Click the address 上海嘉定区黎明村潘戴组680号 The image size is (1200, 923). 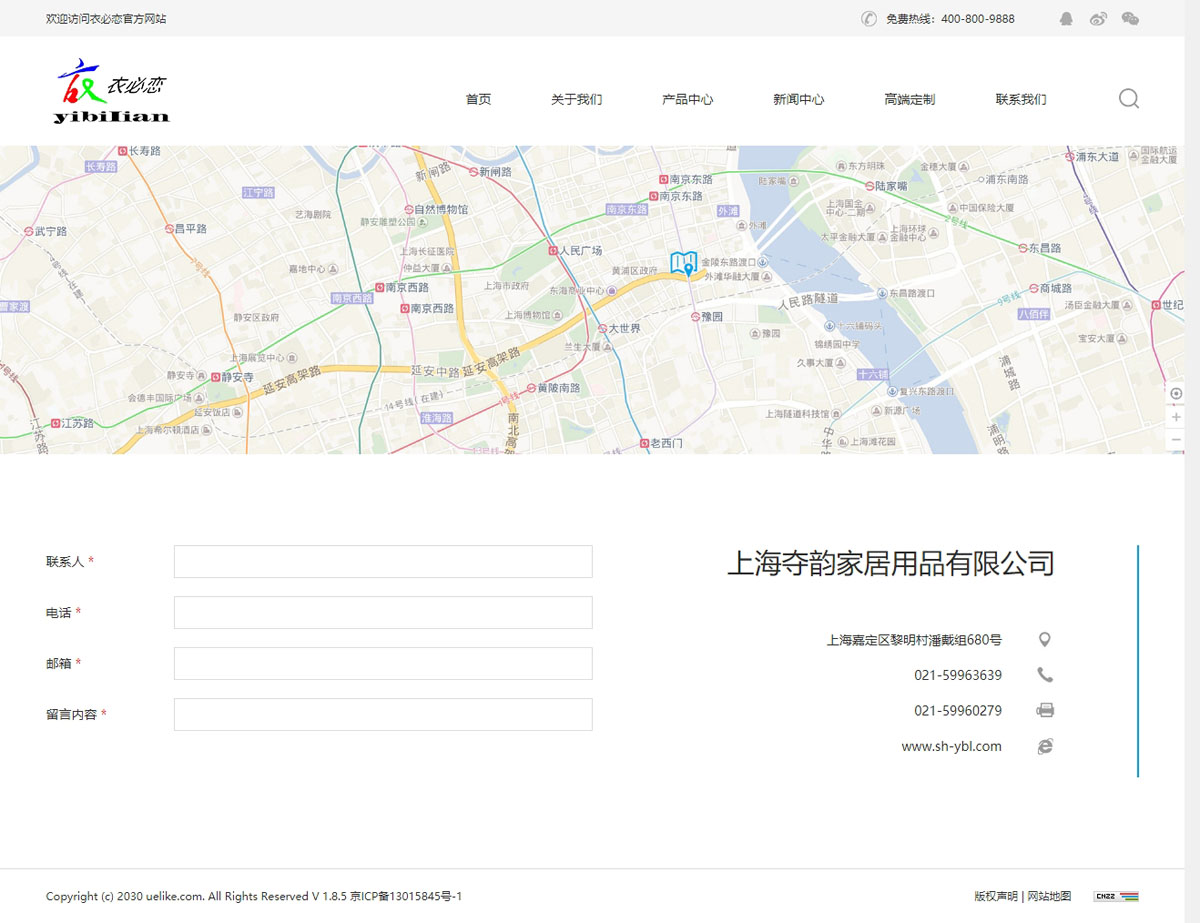pyautogui.click(x=914, y=640)
